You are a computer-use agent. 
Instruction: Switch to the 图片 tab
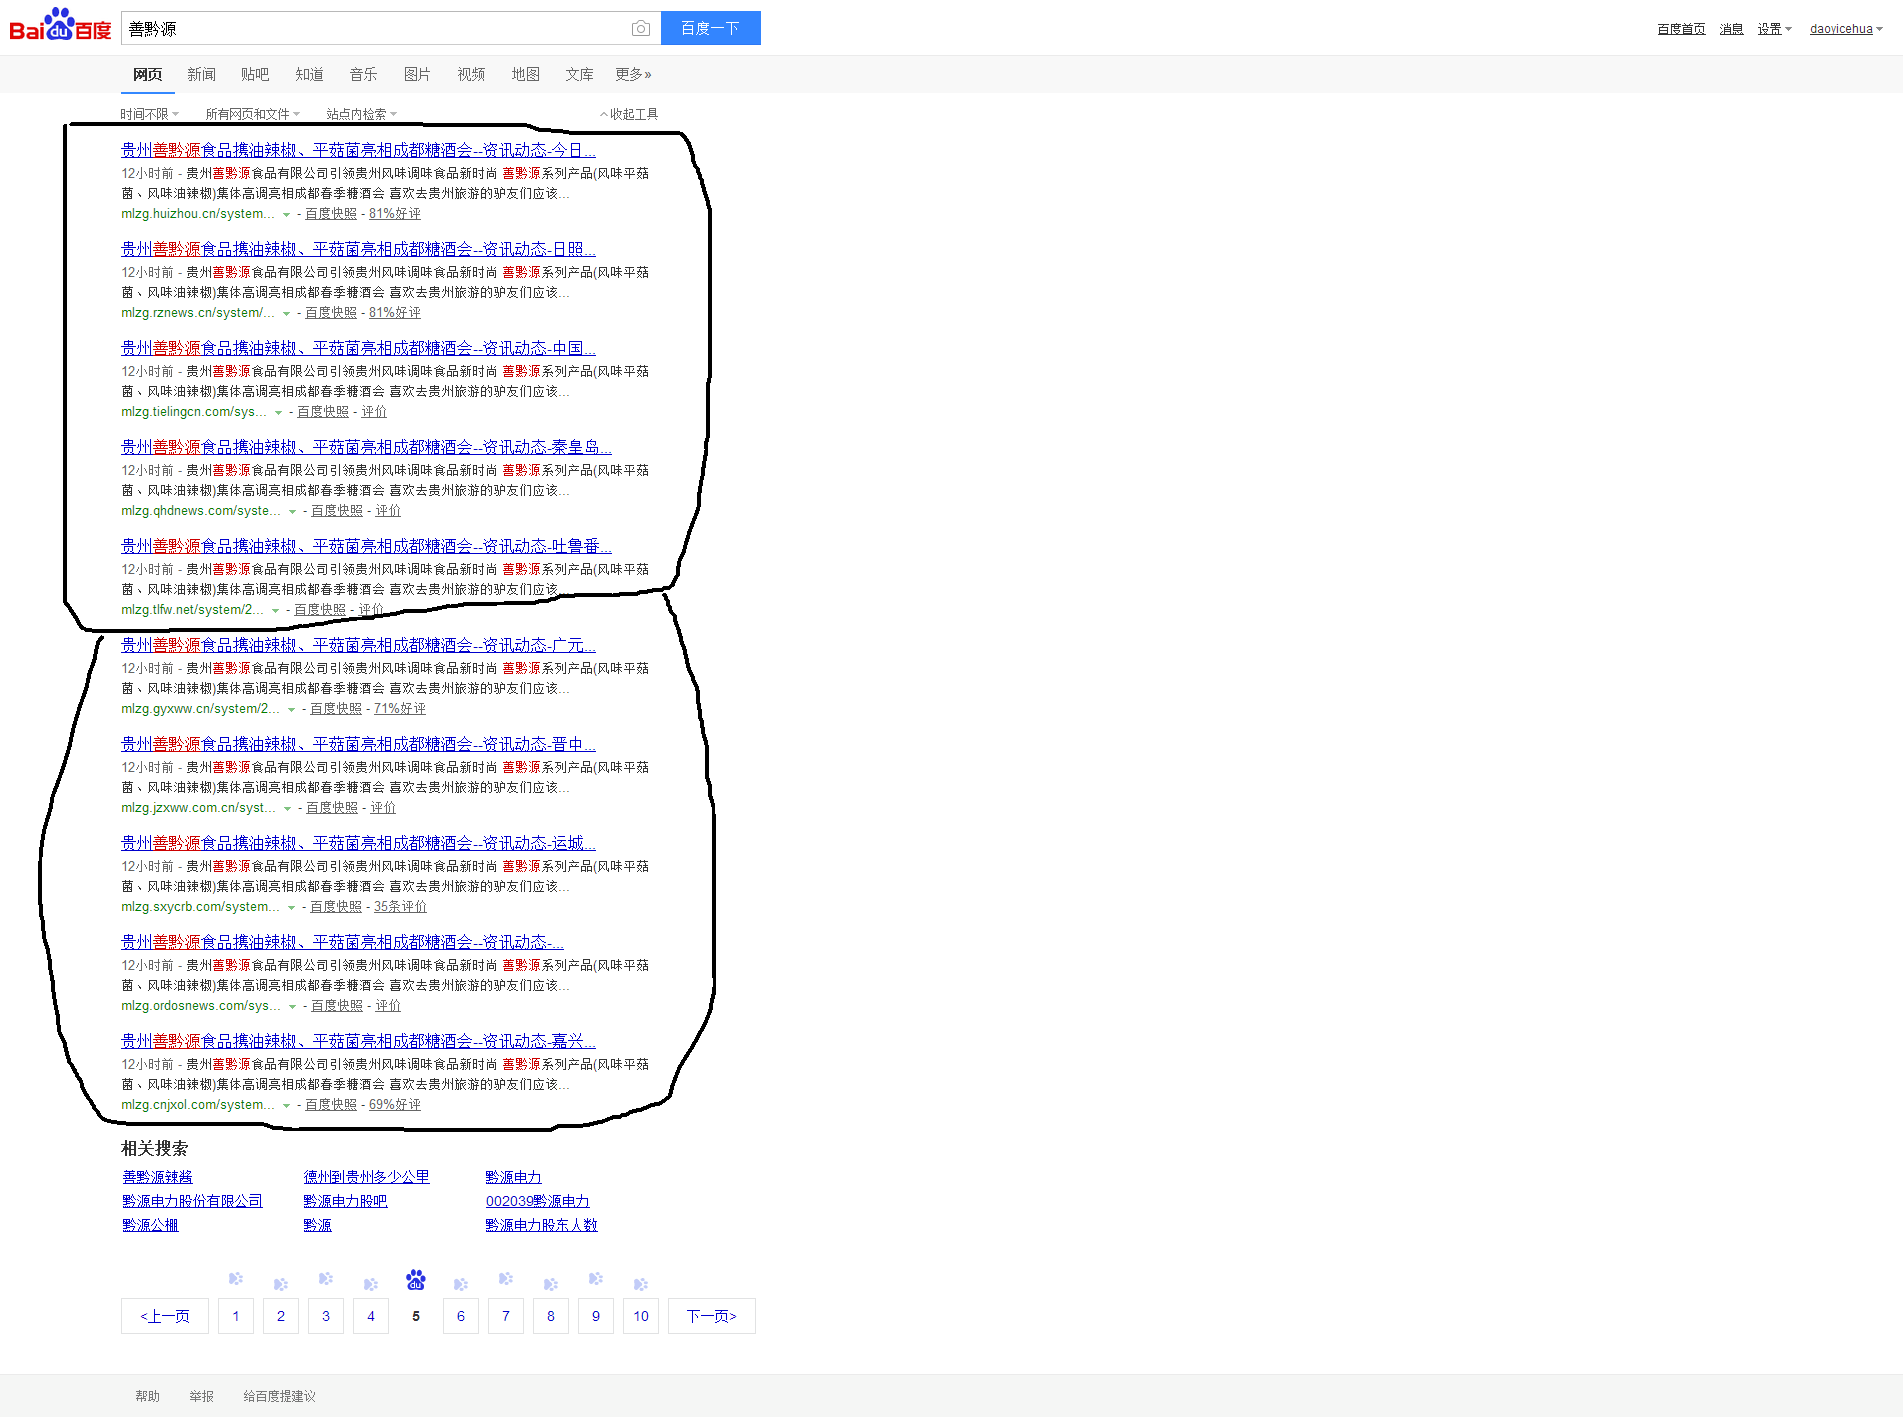(x=417, y=74)
